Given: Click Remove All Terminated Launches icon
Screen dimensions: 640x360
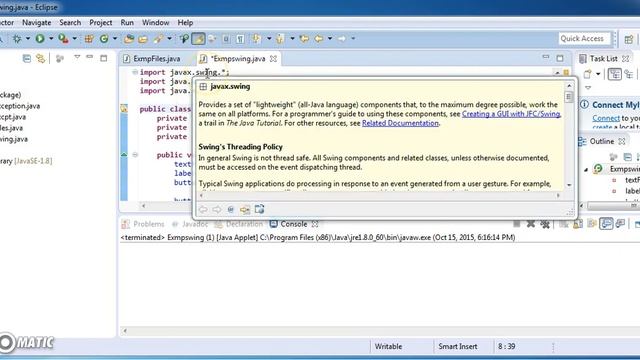Looking at the screenshot, I should coord(545,224).
